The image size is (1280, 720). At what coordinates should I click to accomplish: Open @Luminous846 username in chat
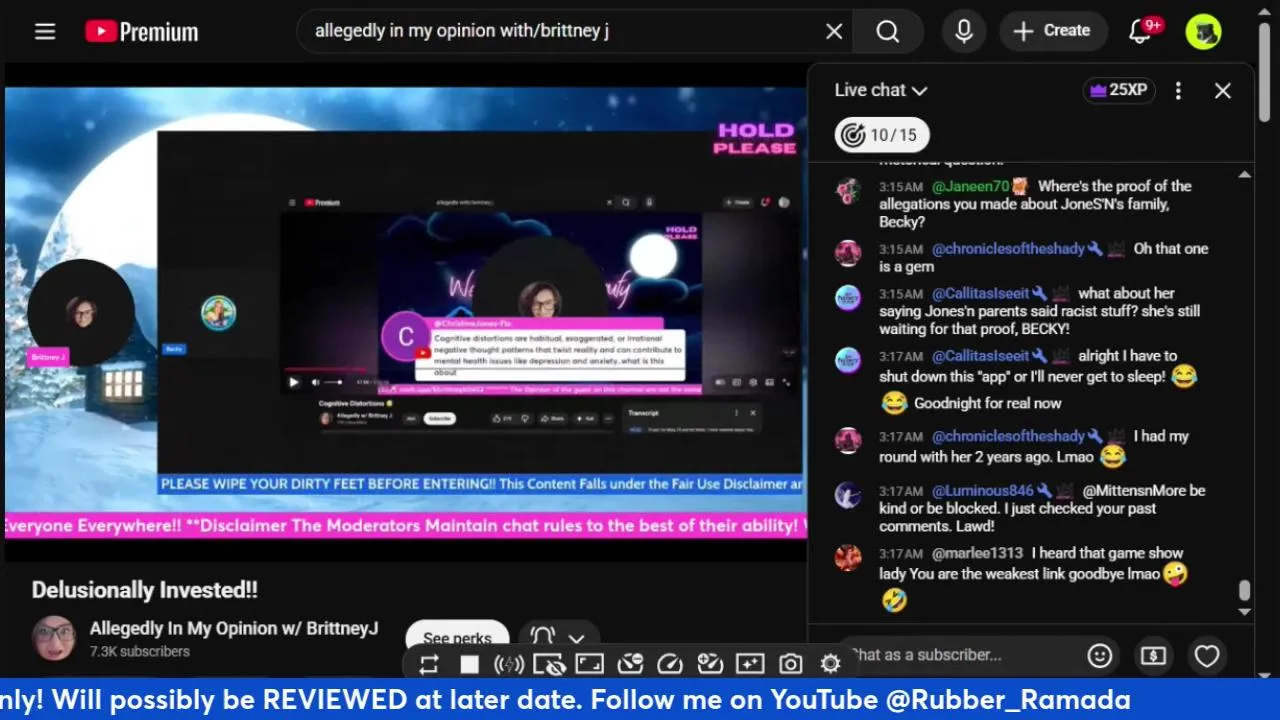coord(983,491)
